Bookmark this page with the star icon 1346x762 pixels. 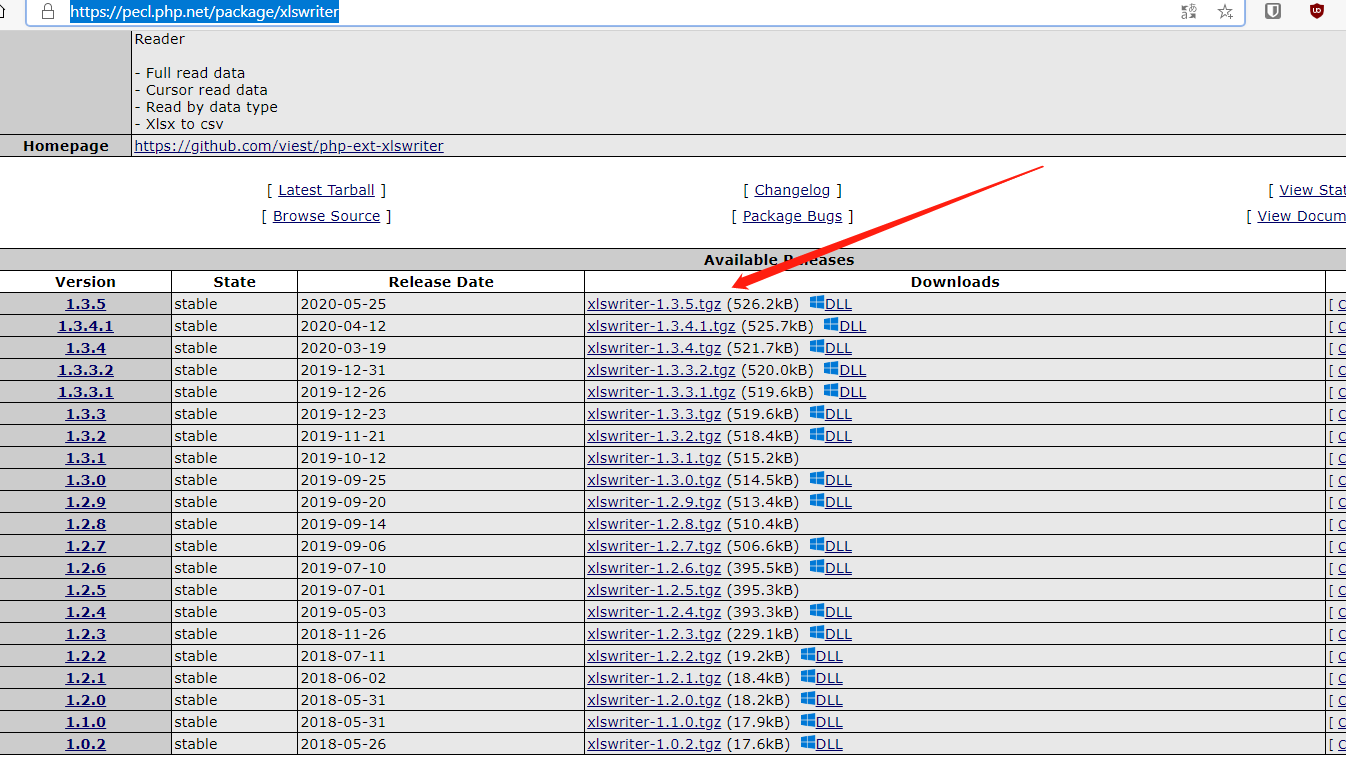(x=1225, y=12)
